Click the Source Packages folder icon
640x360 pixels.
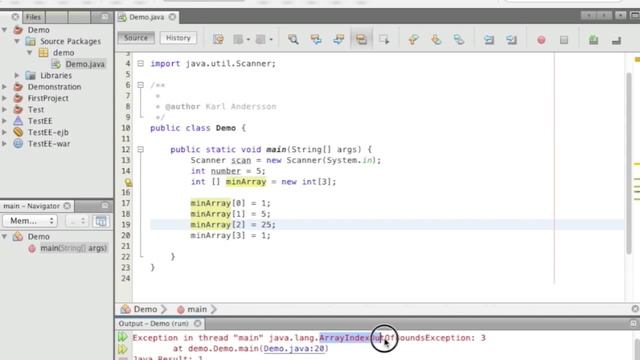[x=31, y=41]
